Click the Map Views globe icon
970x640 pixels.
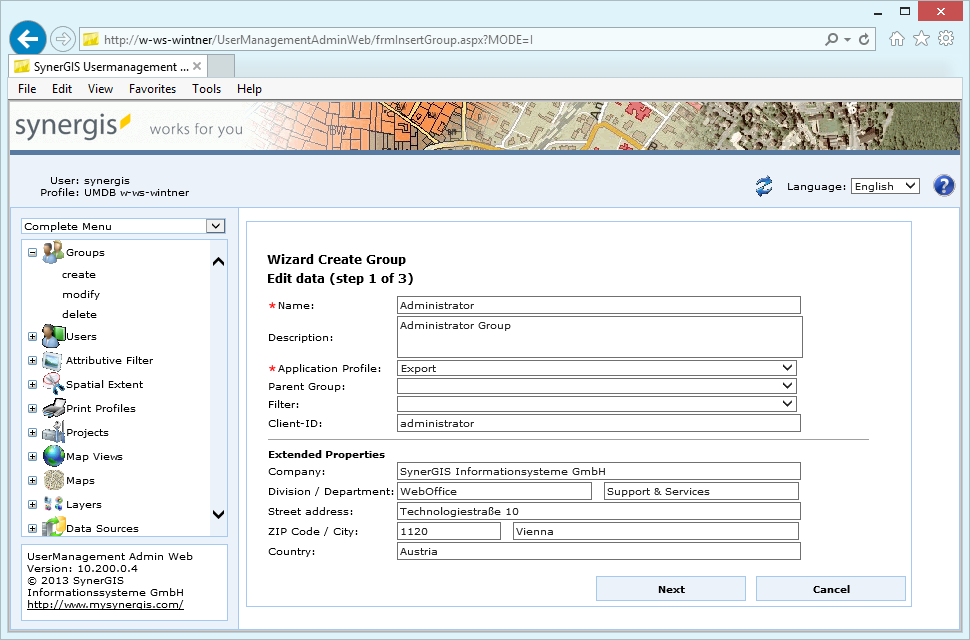point(53,457)
